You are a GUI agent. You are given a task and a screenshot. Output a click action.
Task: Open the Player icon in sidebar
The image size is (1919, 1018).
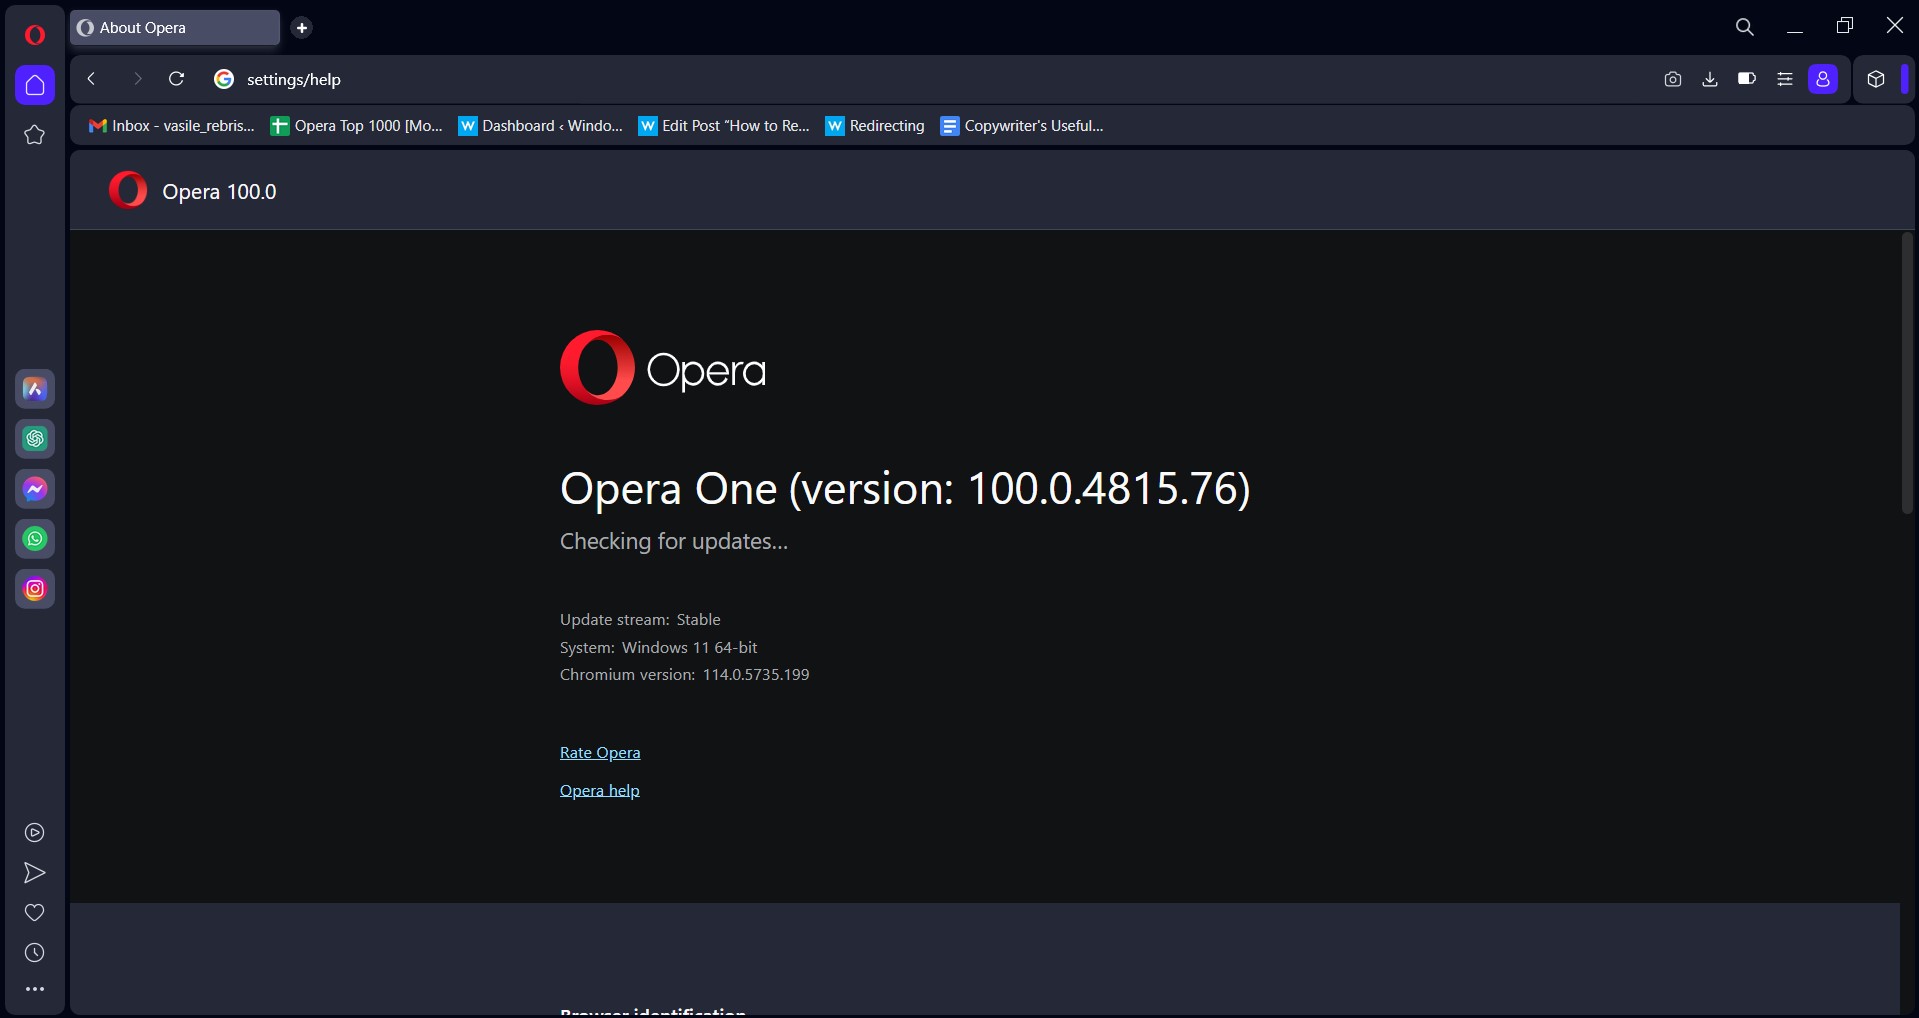(x=35, y=833)
